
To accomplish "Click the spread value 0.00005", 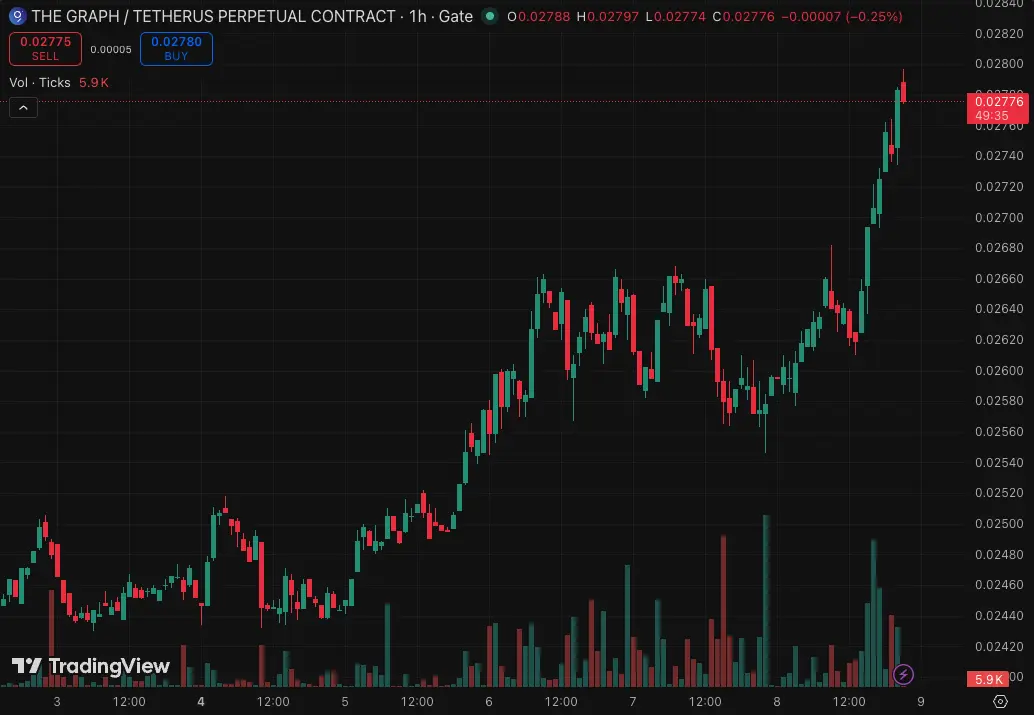I will pos(111,49).
